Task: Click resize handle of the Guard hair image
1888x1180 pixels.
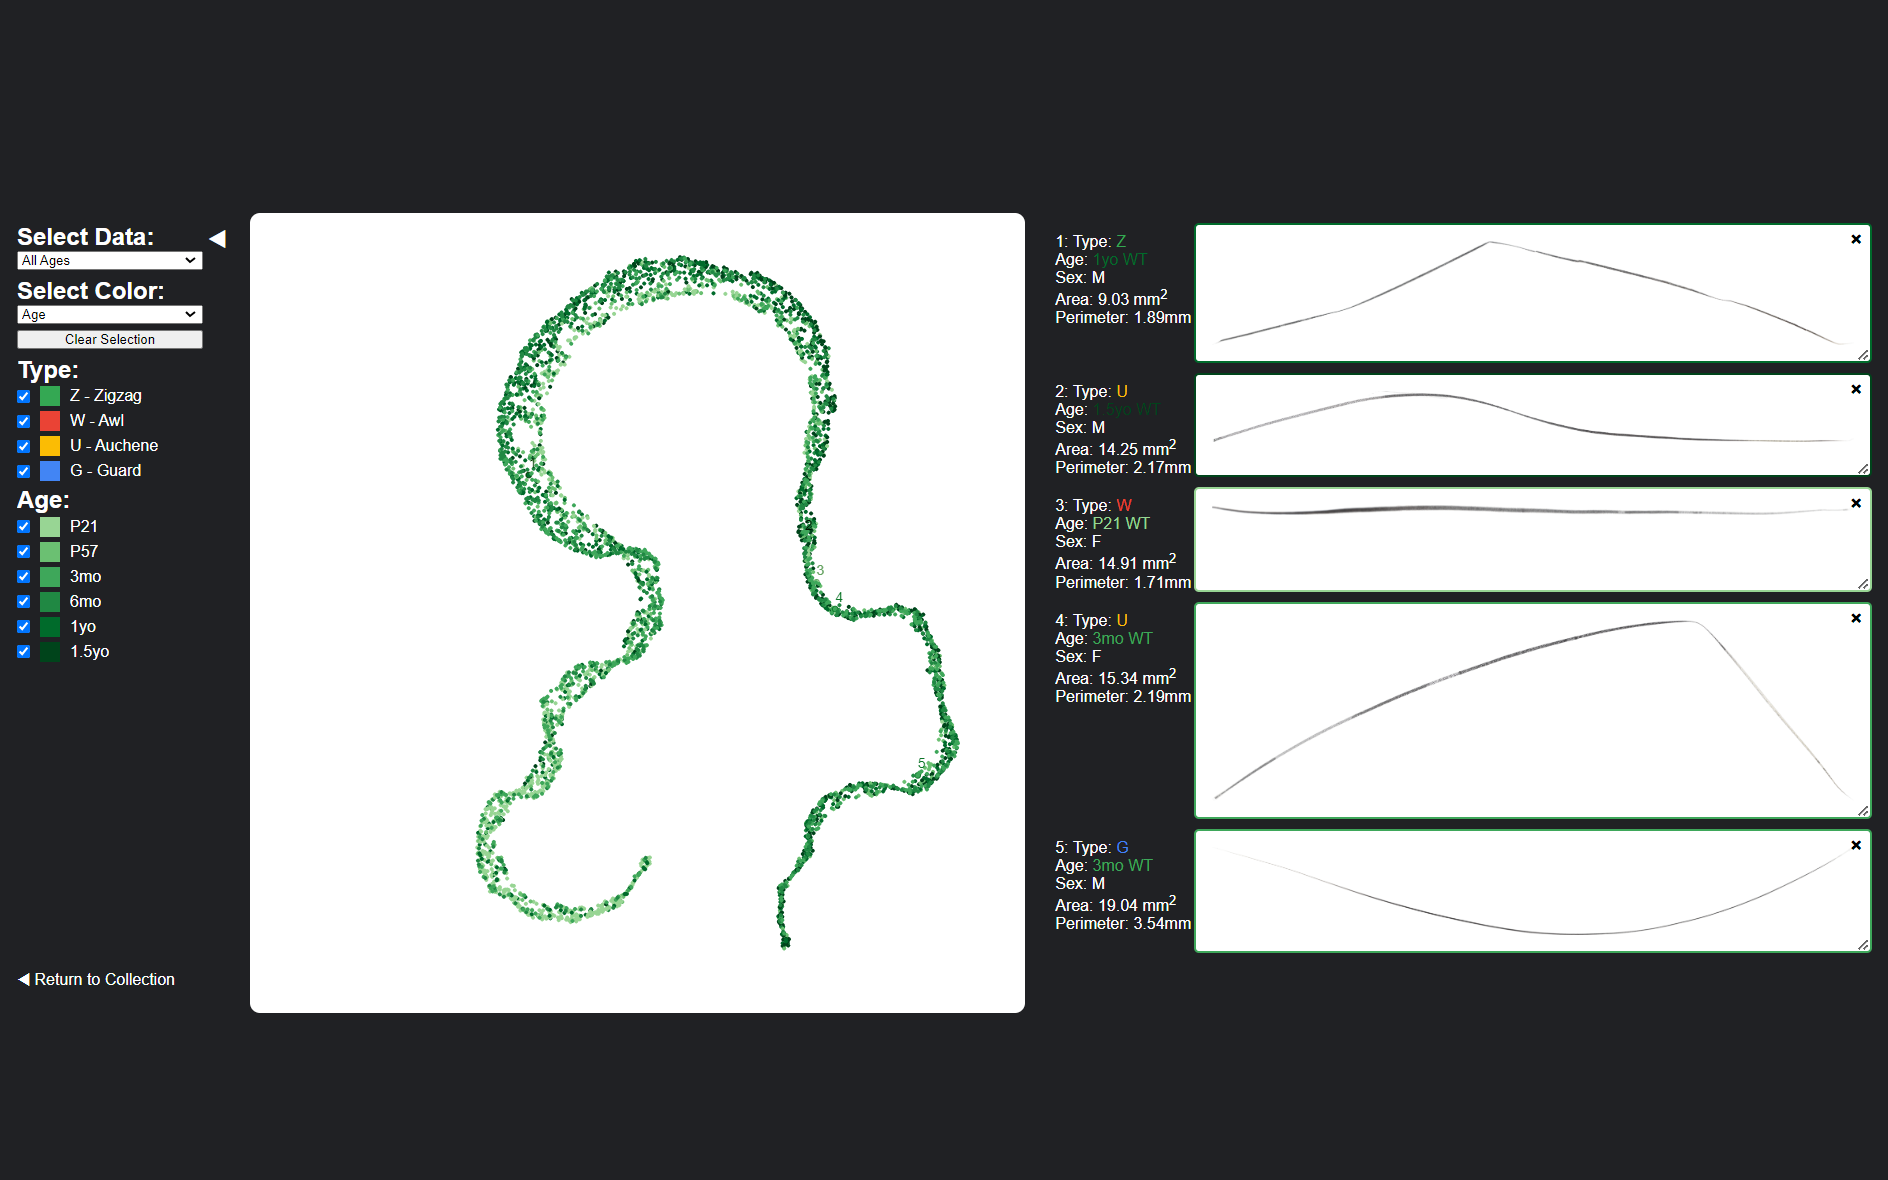Action: [x=1863, y=945]
